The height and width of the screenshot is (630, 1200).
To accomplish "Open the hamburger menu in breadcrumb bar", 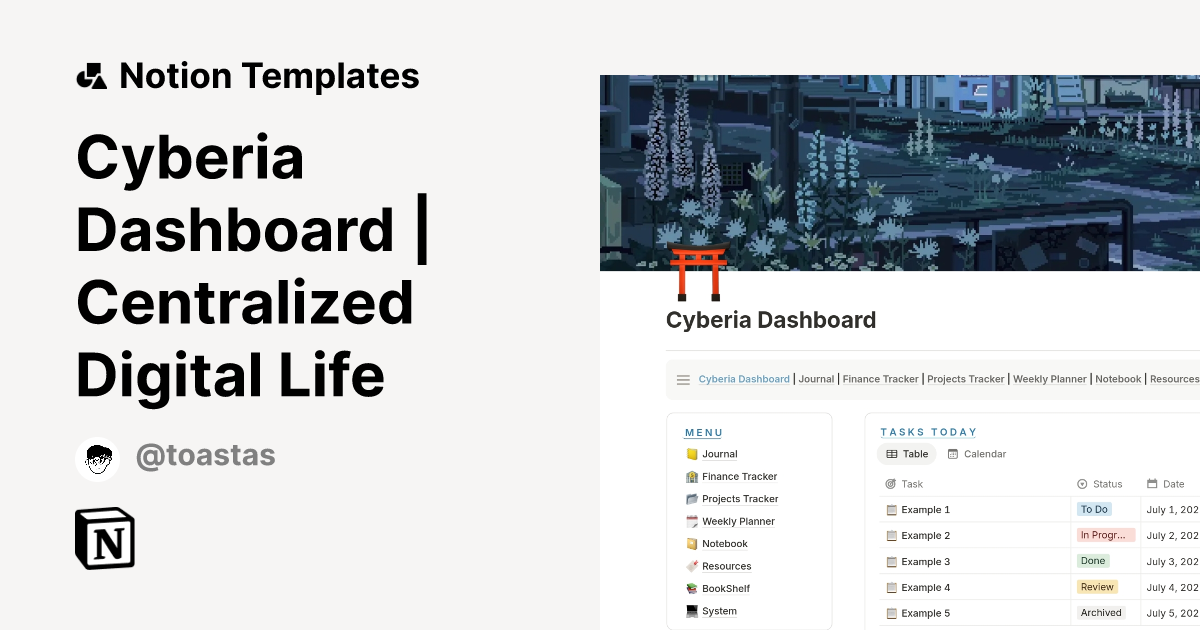I will click(x=683, y=380).
